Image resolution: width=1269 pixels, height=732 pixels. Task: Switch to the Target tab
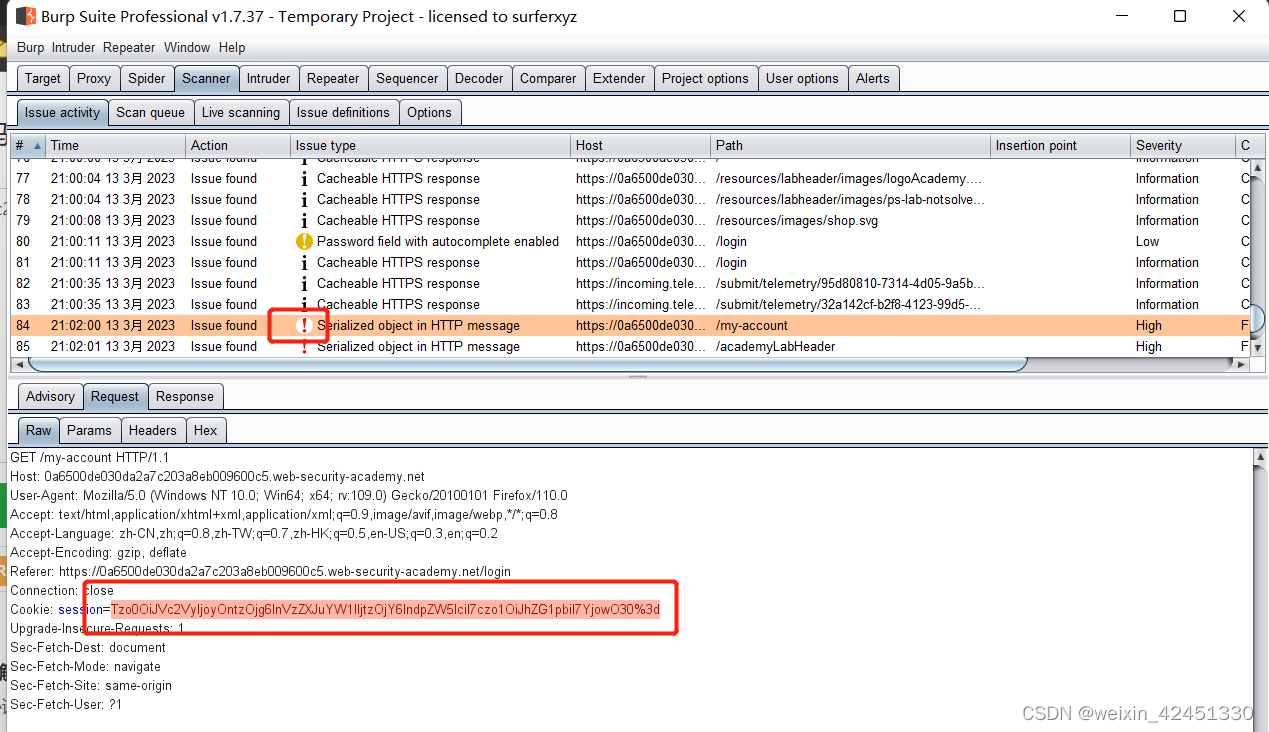pos(43,78)
